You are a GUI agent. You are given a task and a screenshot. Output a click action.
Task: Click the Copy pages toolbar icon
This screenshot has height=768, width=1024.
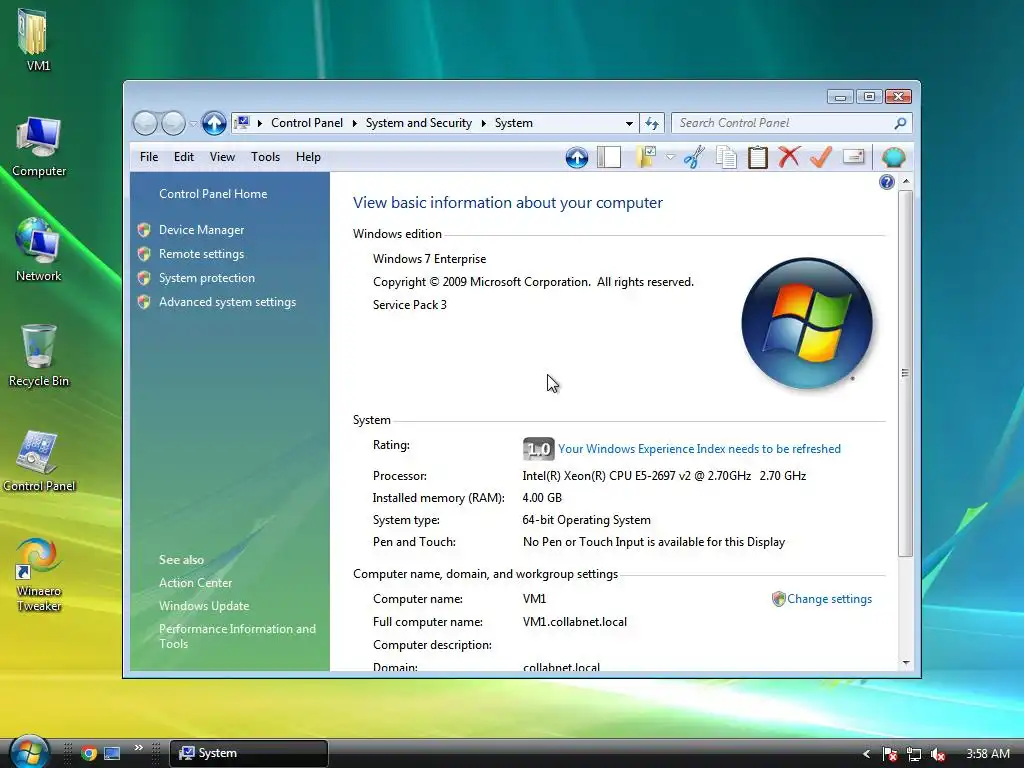click(726, 157)
